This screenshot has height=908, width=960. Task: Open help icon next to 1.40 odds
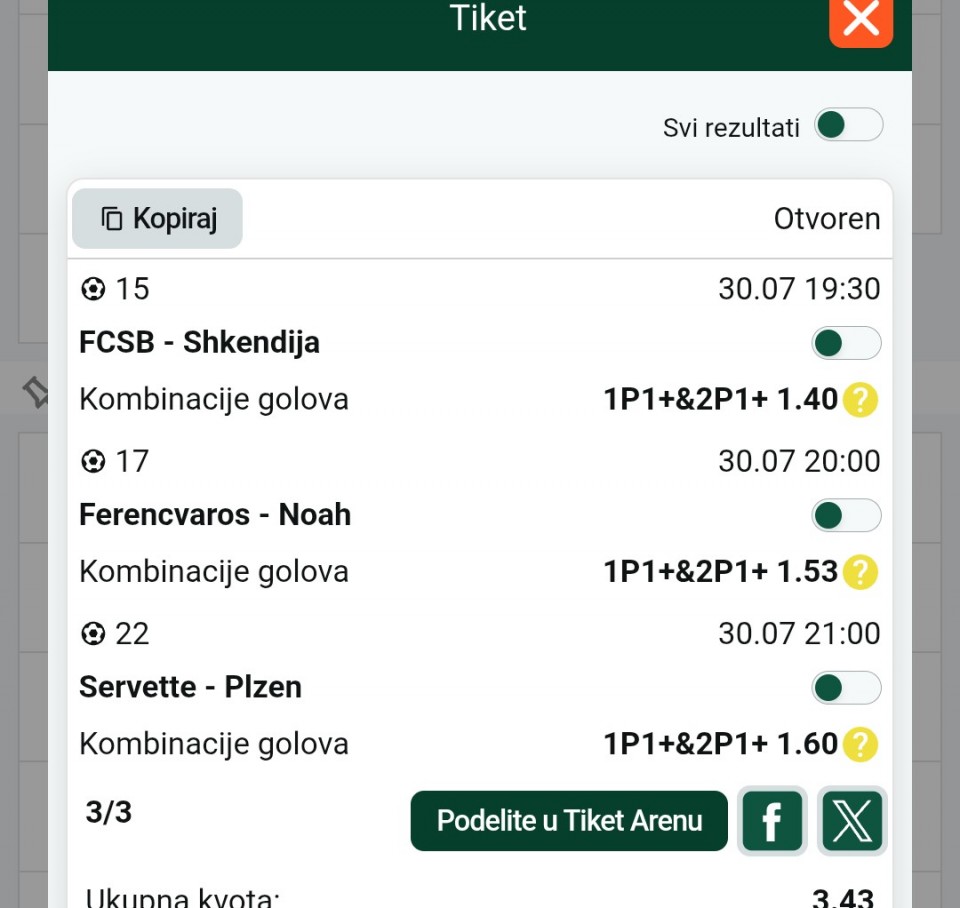(x=860, y=400)
